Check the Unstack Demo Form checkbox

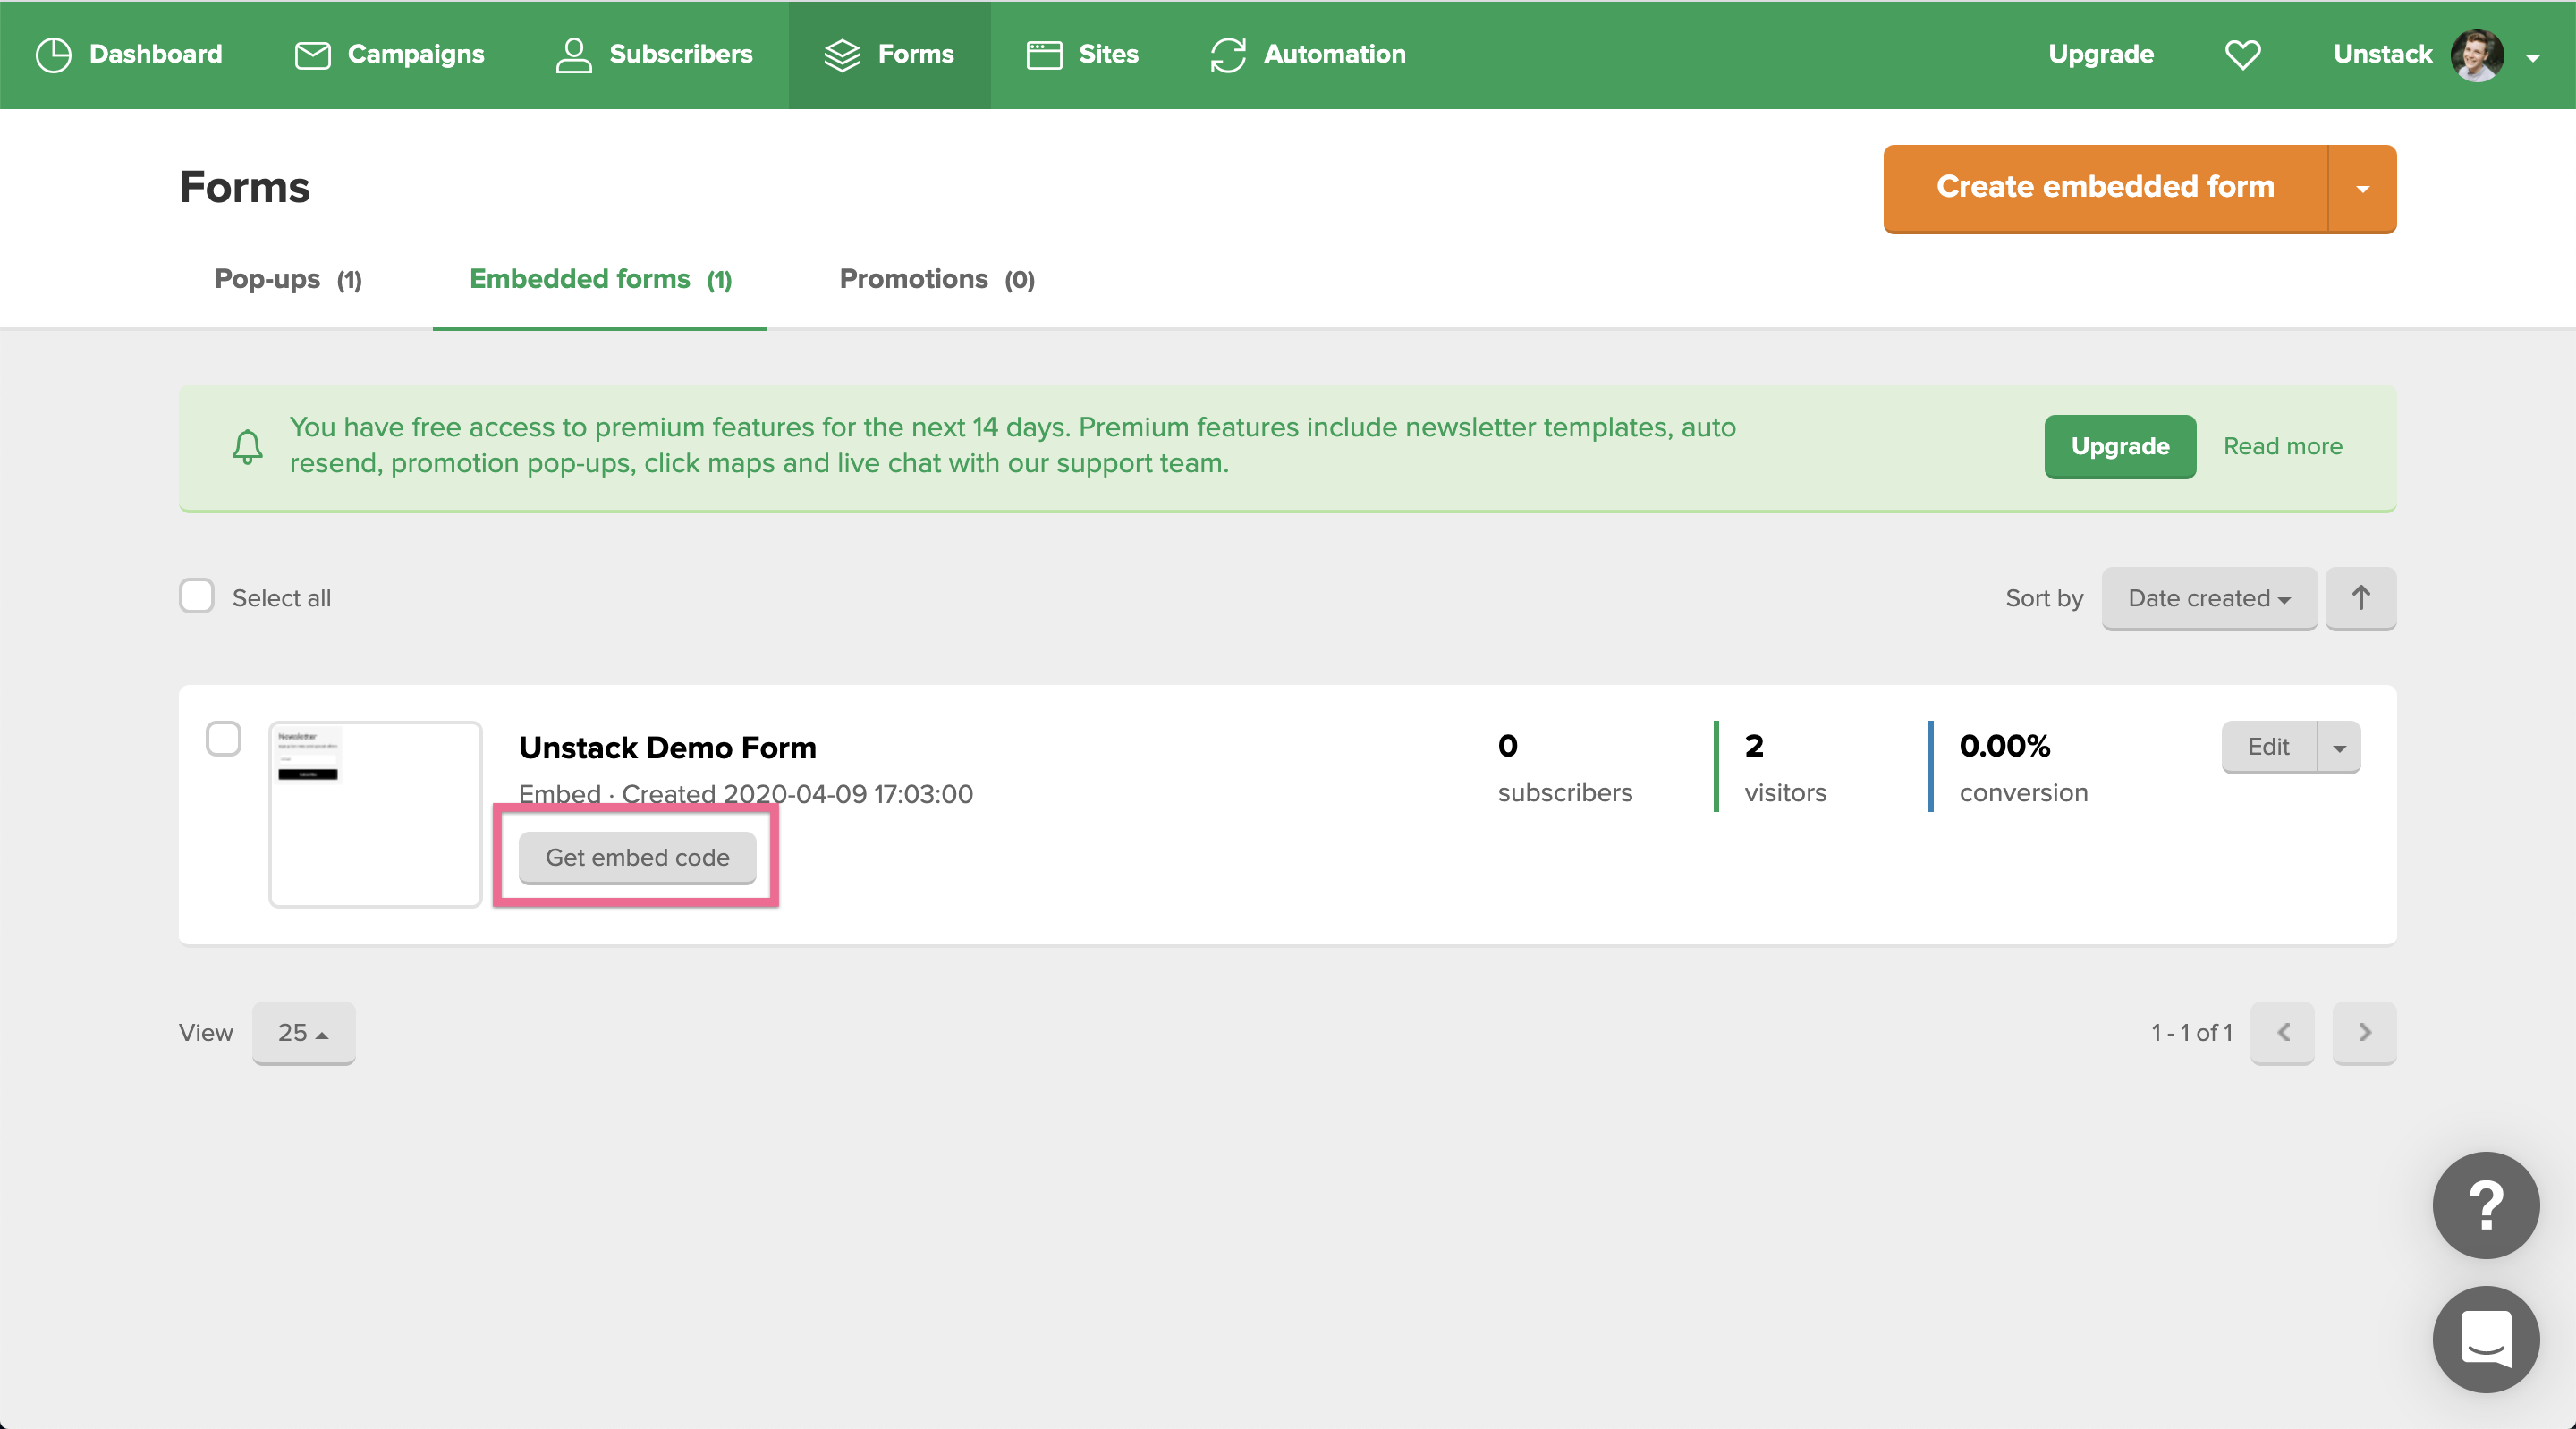click(x=224, y=739)
